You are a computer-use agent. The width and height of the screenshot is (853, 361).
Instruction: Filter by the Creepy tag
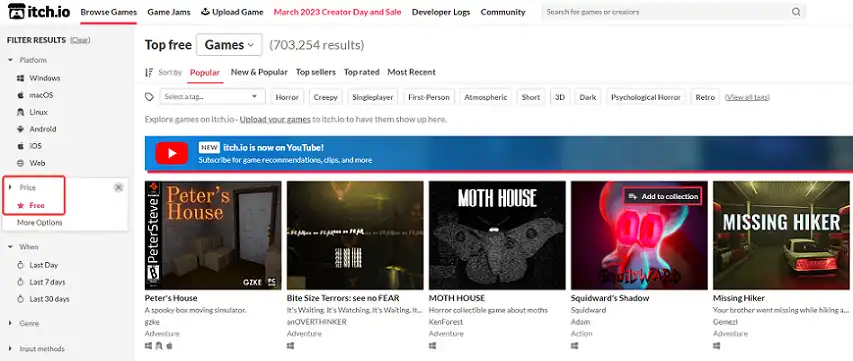(x=325, y=97)
